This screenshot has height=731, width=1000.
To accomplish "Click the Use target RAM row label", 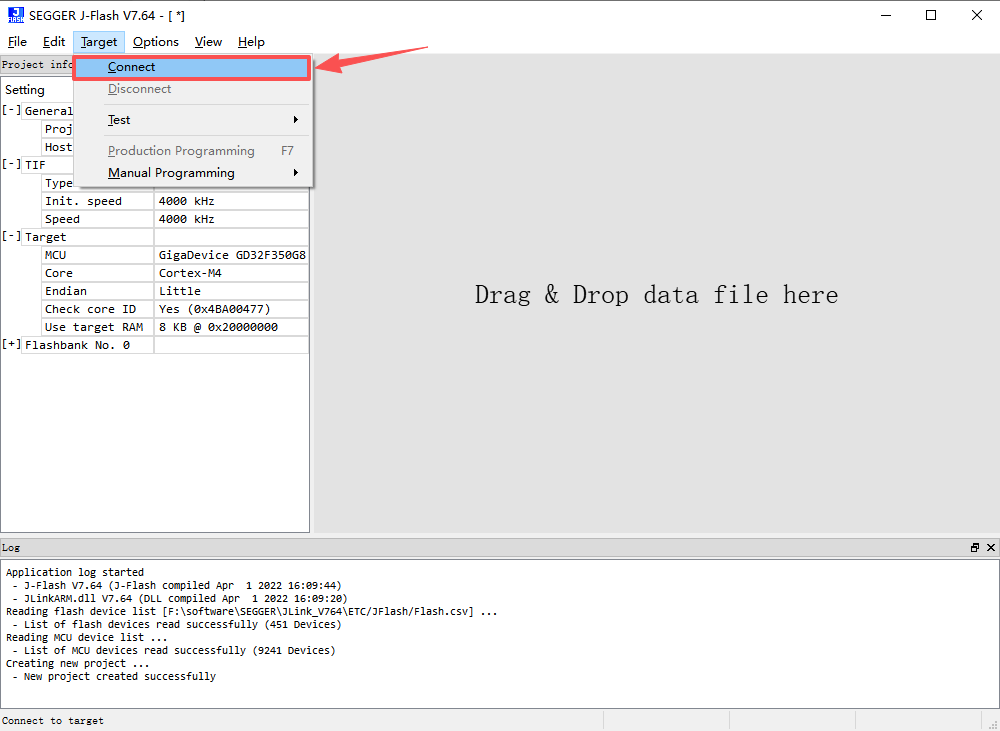I will coord(98,327).
